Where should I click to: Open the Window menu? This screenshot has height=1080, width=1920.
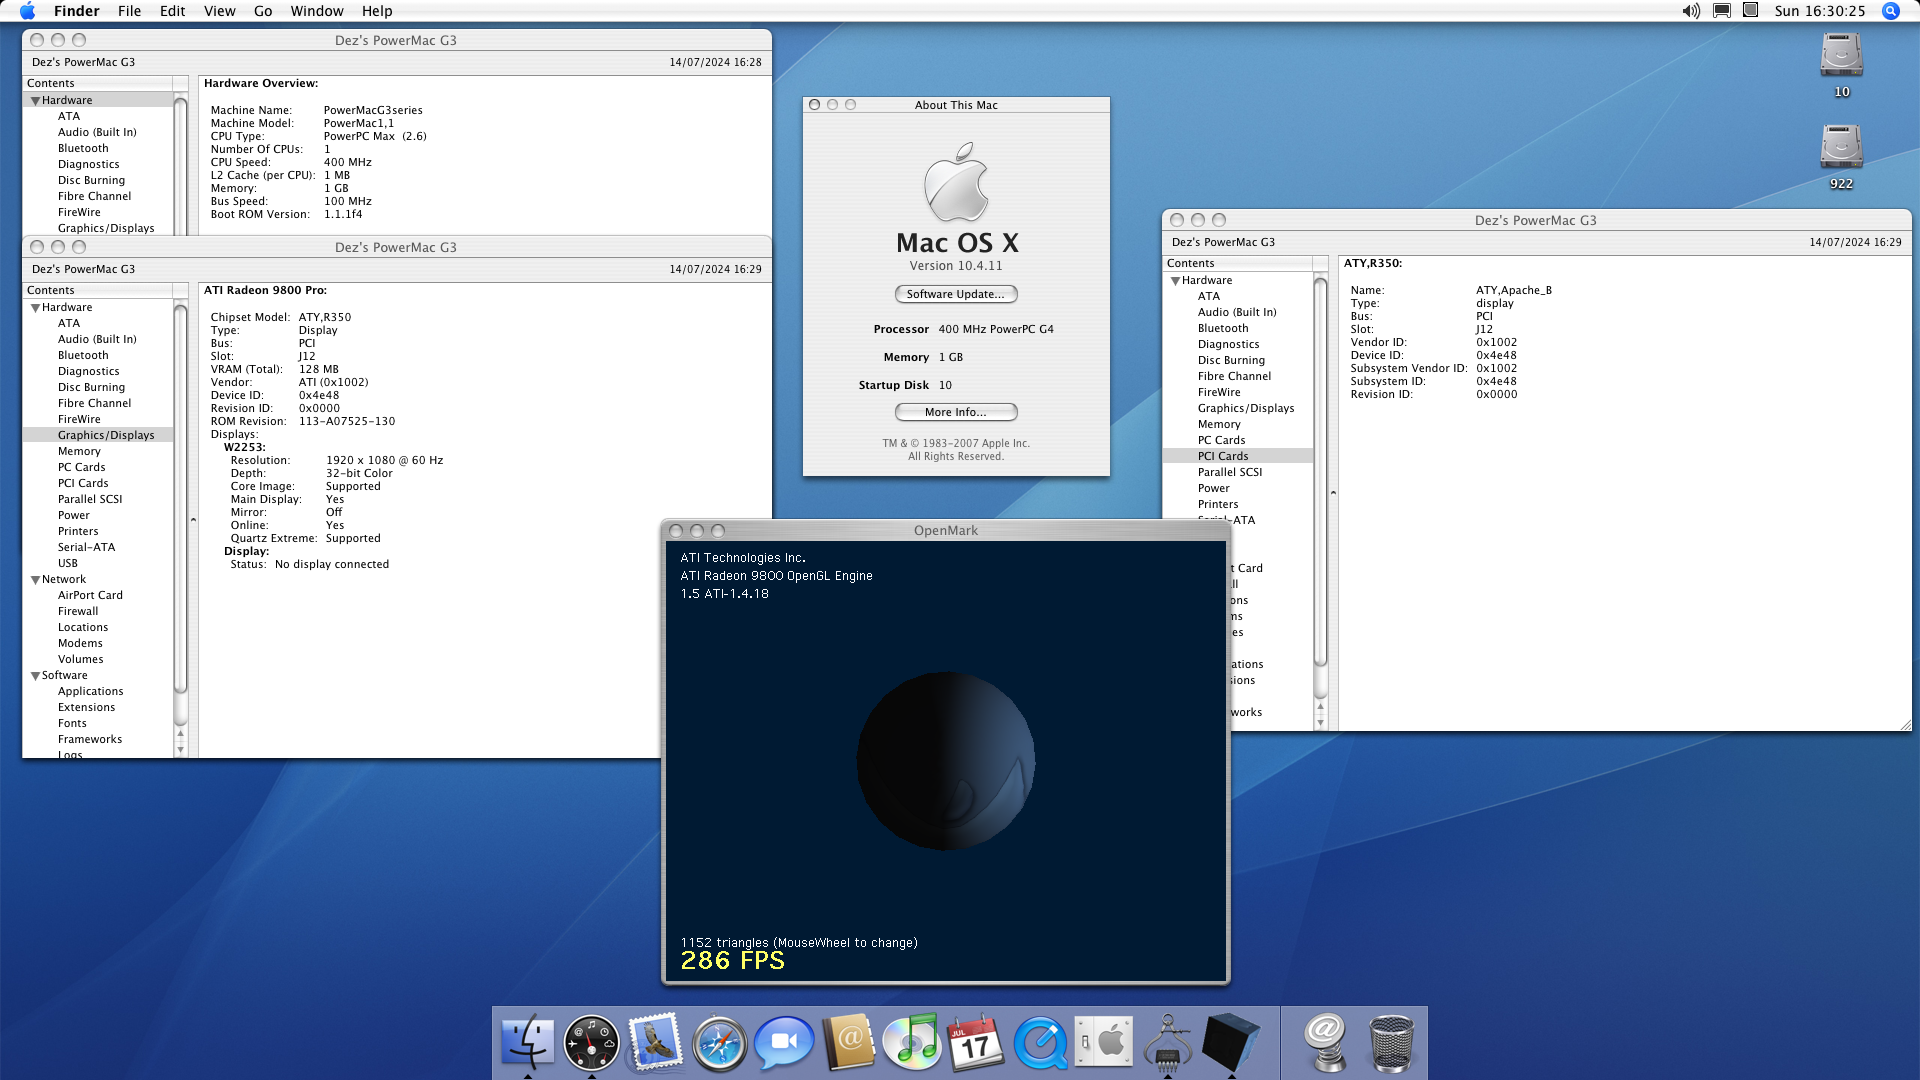[x=317, y=11]
